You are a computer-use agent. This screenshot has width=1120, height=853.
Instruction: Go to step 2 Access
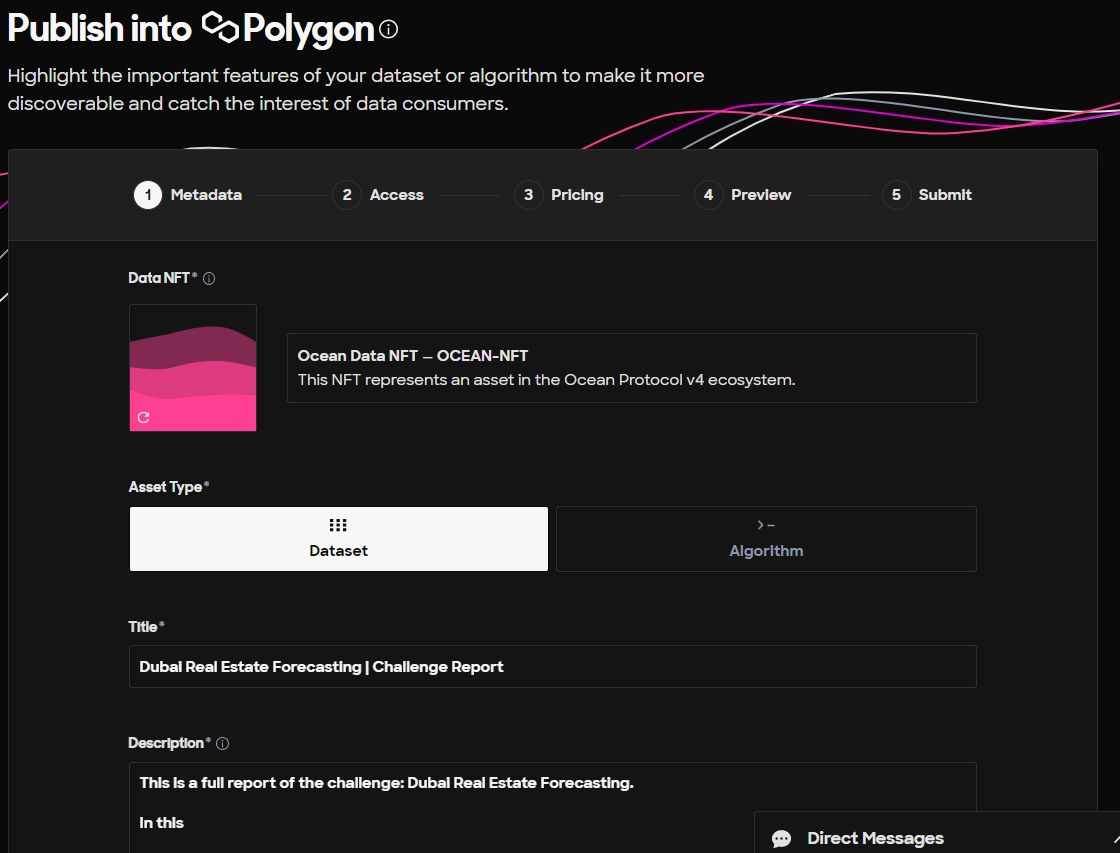point(378,195)
